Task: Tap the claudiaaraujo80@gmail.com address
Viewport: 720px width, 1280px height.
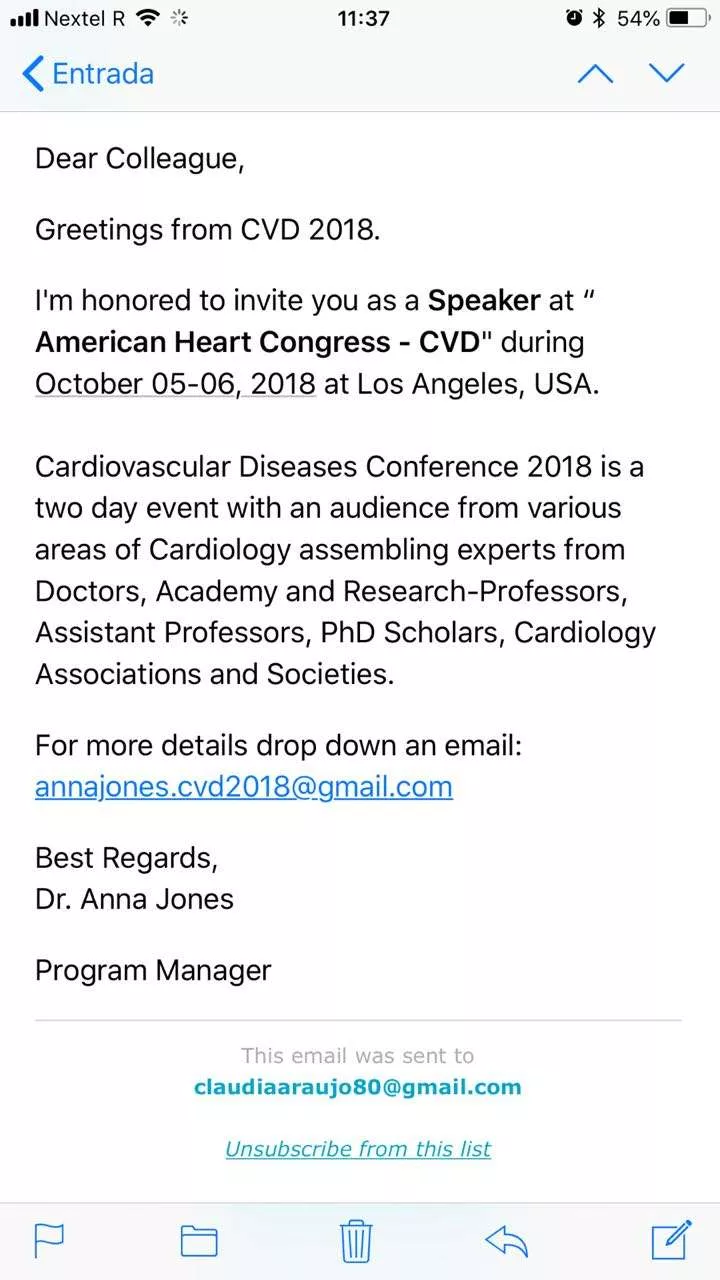Action: (x=358, y=1087)
